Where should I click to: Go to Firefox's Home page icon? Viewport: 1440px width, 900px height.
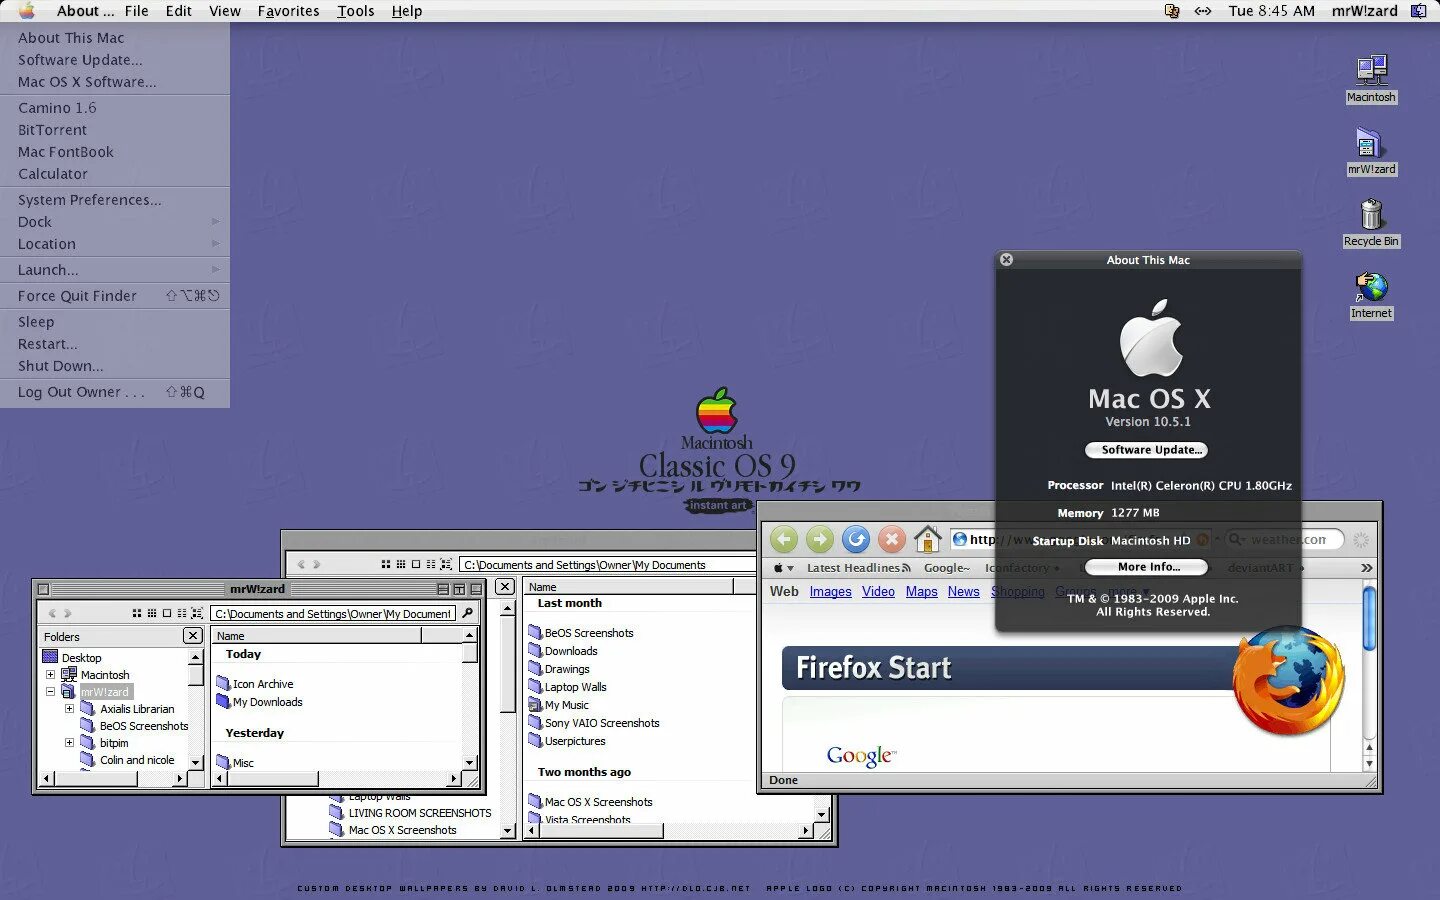[x=928, y=540]
